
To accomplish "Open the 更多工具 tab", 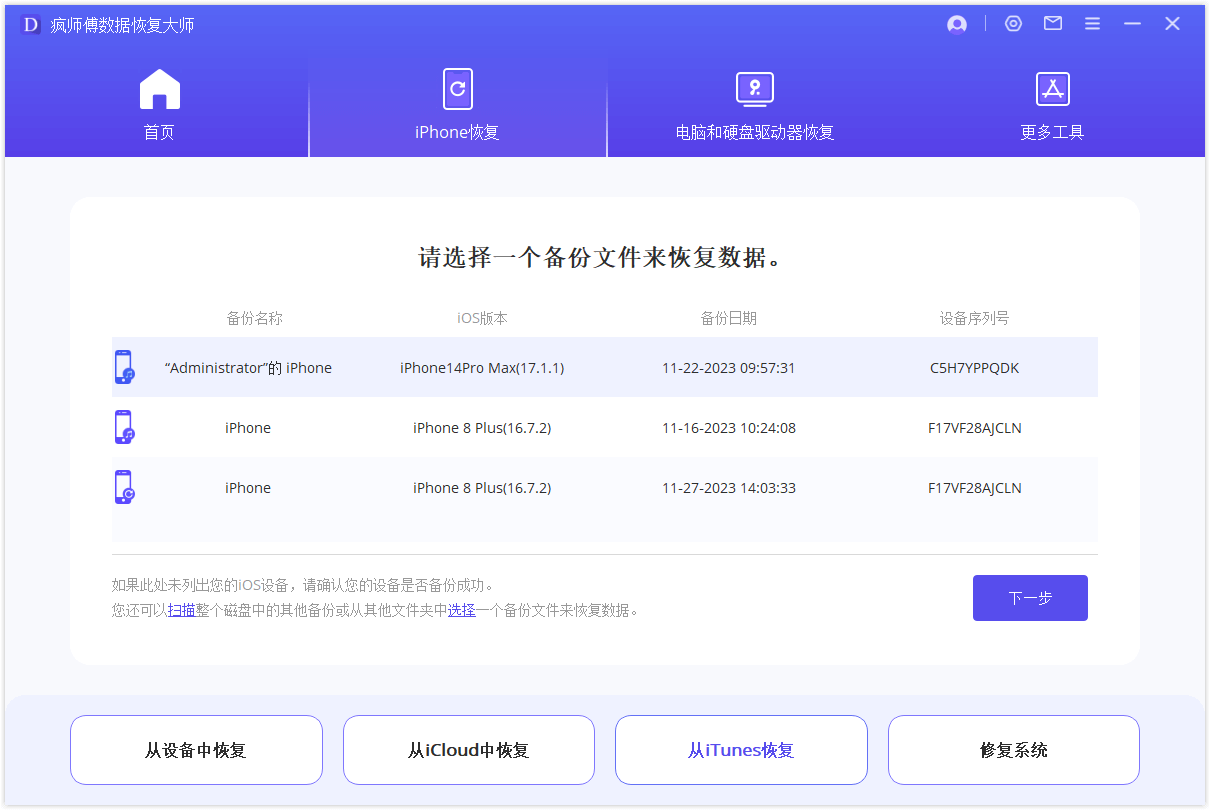I will 1052,105.
